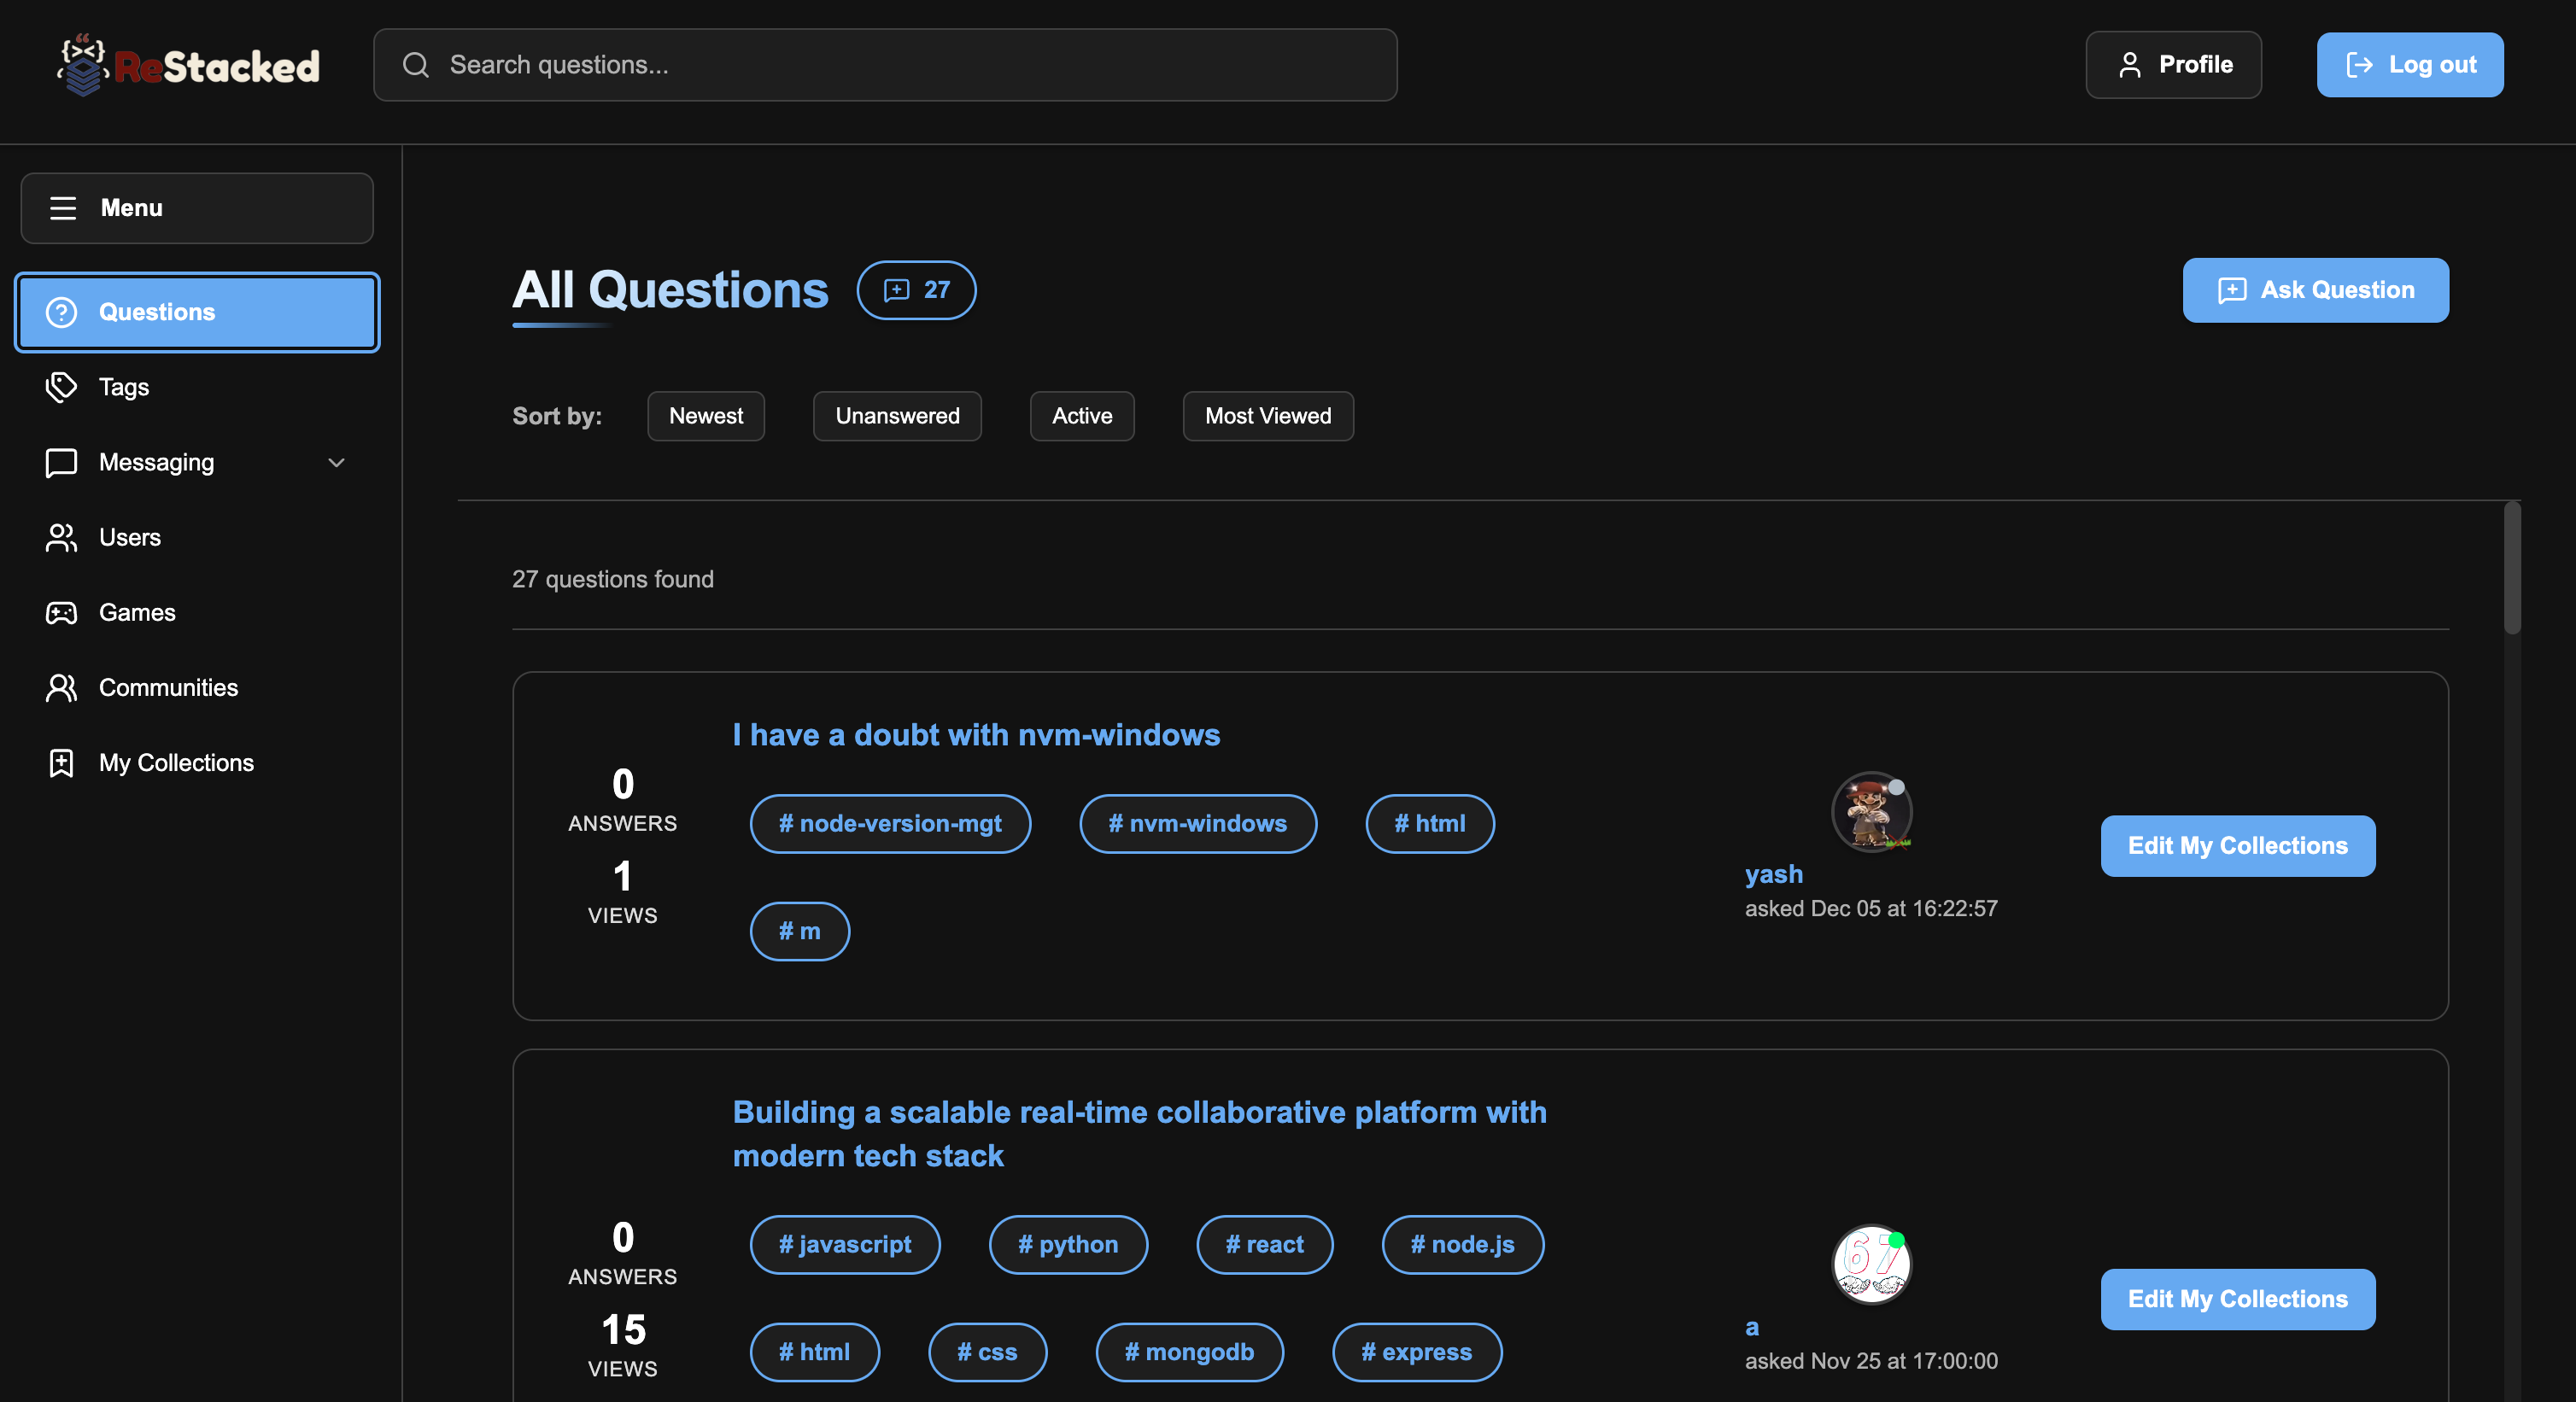This screenshot has height=1402, width=2576.
Task: Open the nvm-windows doubt question link
Action: [976, 735]
